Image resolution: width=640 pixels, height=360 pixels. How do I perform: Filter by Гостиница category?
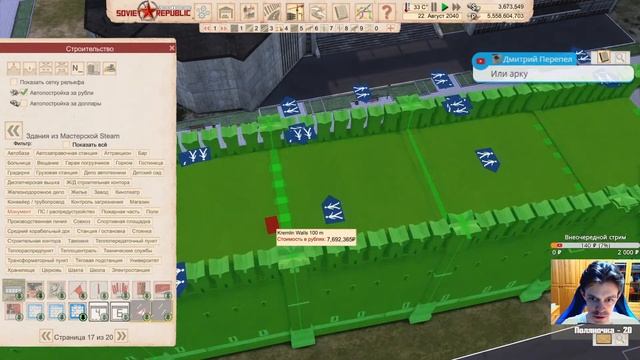(151, 163)
